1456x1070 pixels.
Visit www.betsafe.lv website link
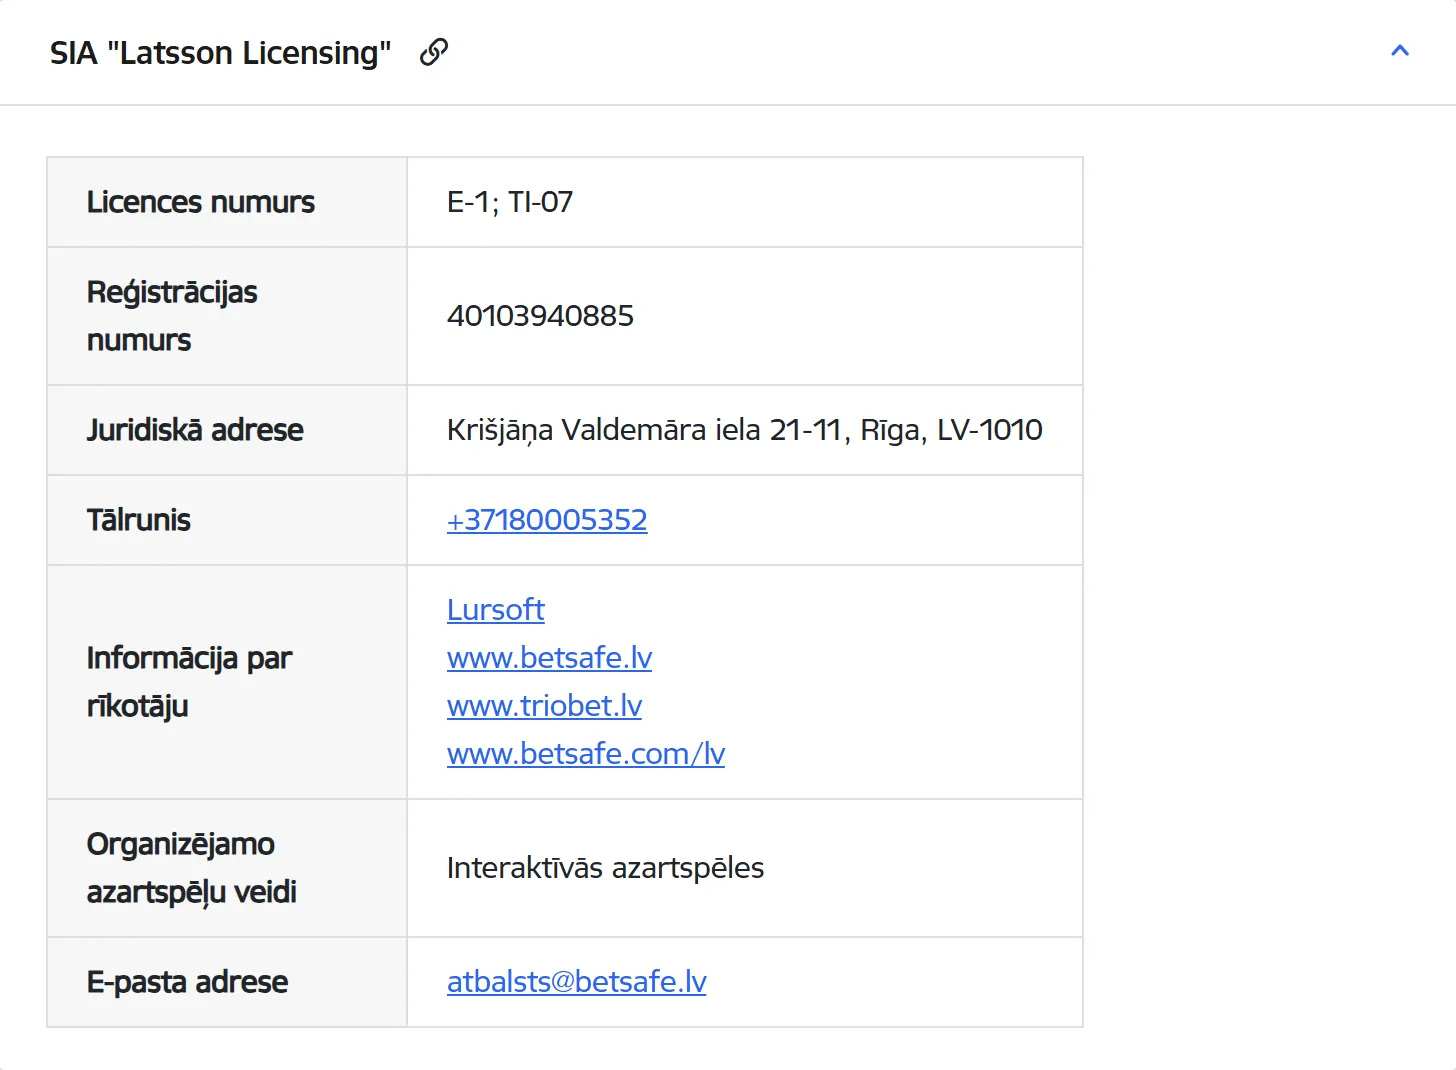549,658
